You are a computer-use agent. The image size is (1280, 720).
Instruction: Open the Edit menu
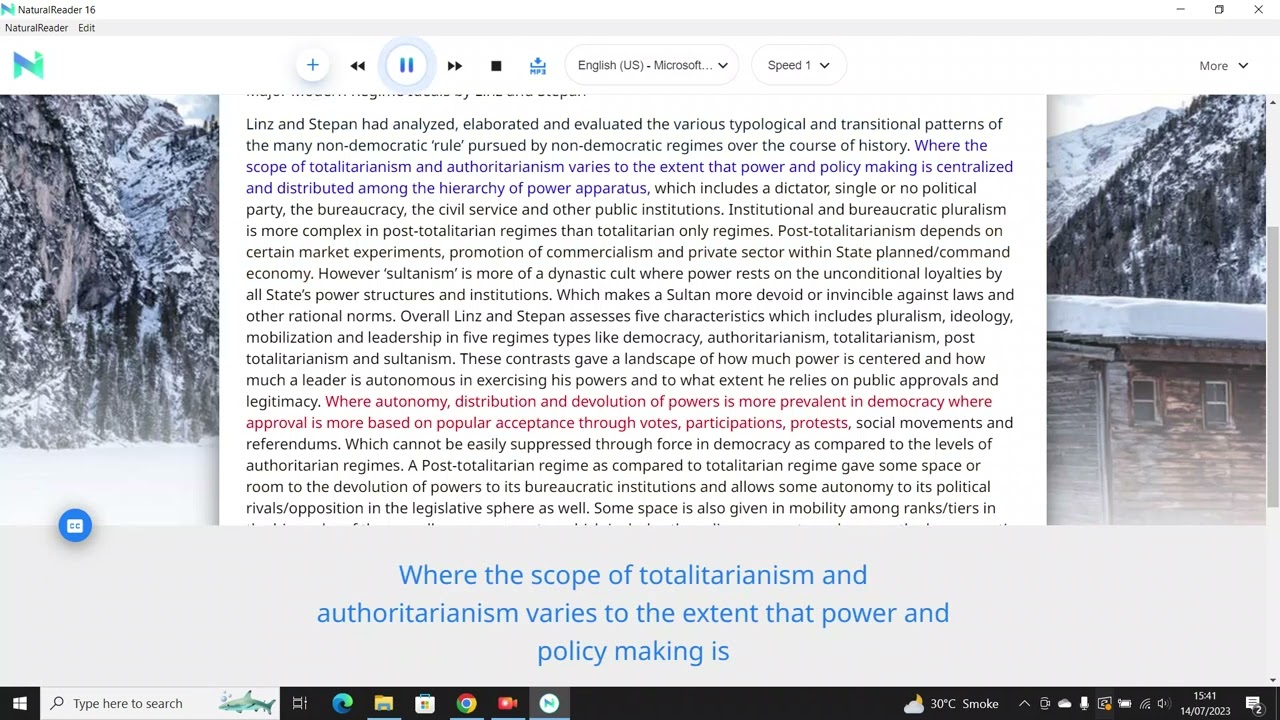tap(87, 28)
